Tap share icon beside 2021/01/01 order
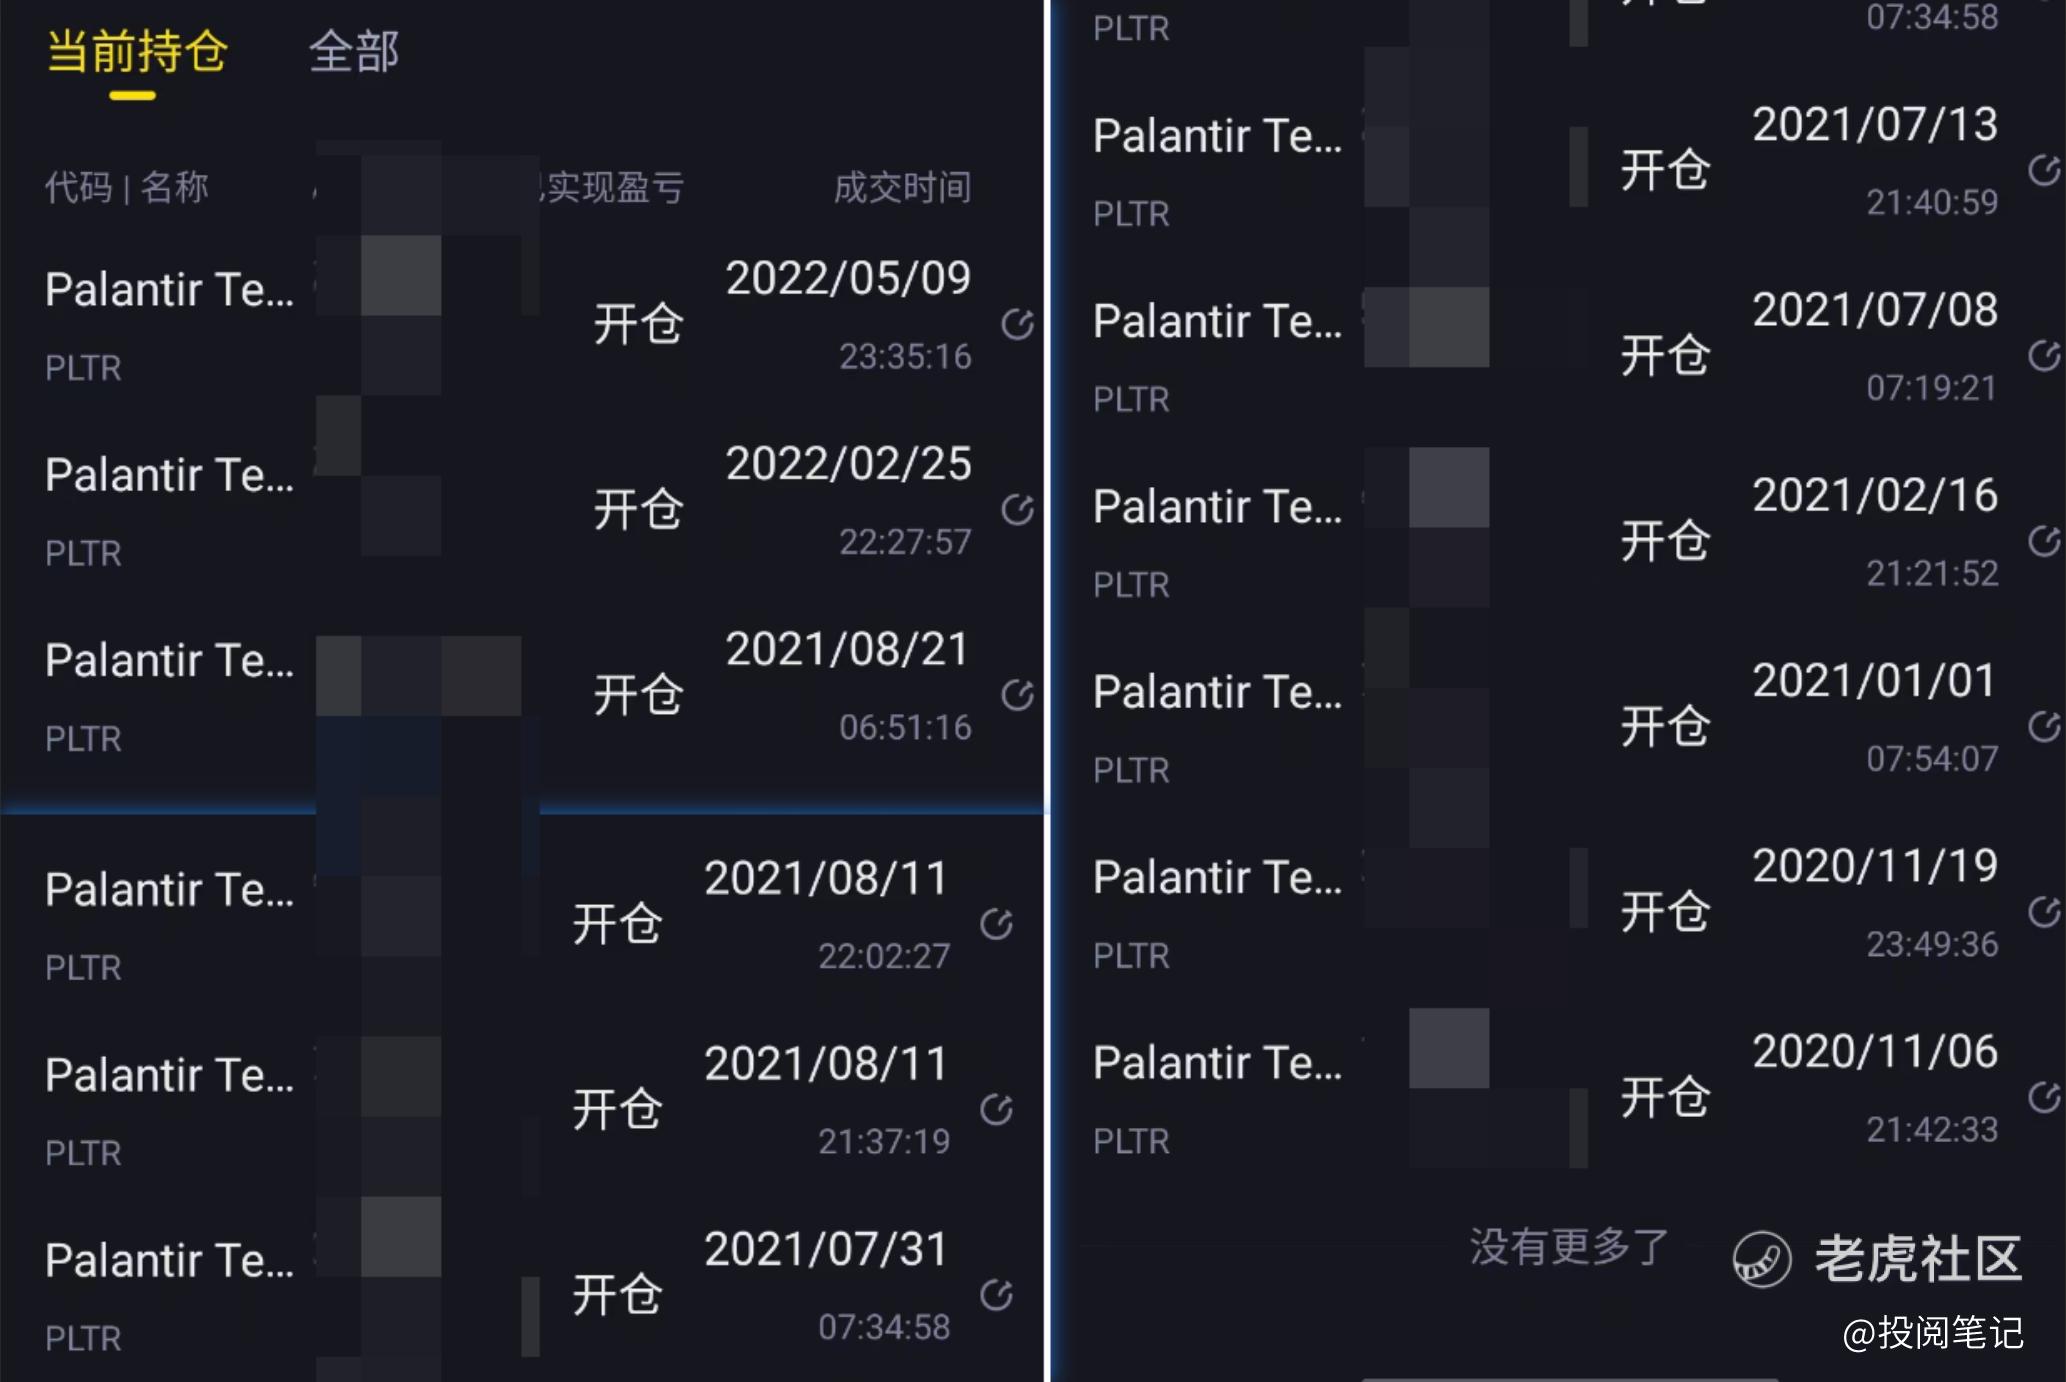The image size is (2066, 1382). click(2044, 726)
